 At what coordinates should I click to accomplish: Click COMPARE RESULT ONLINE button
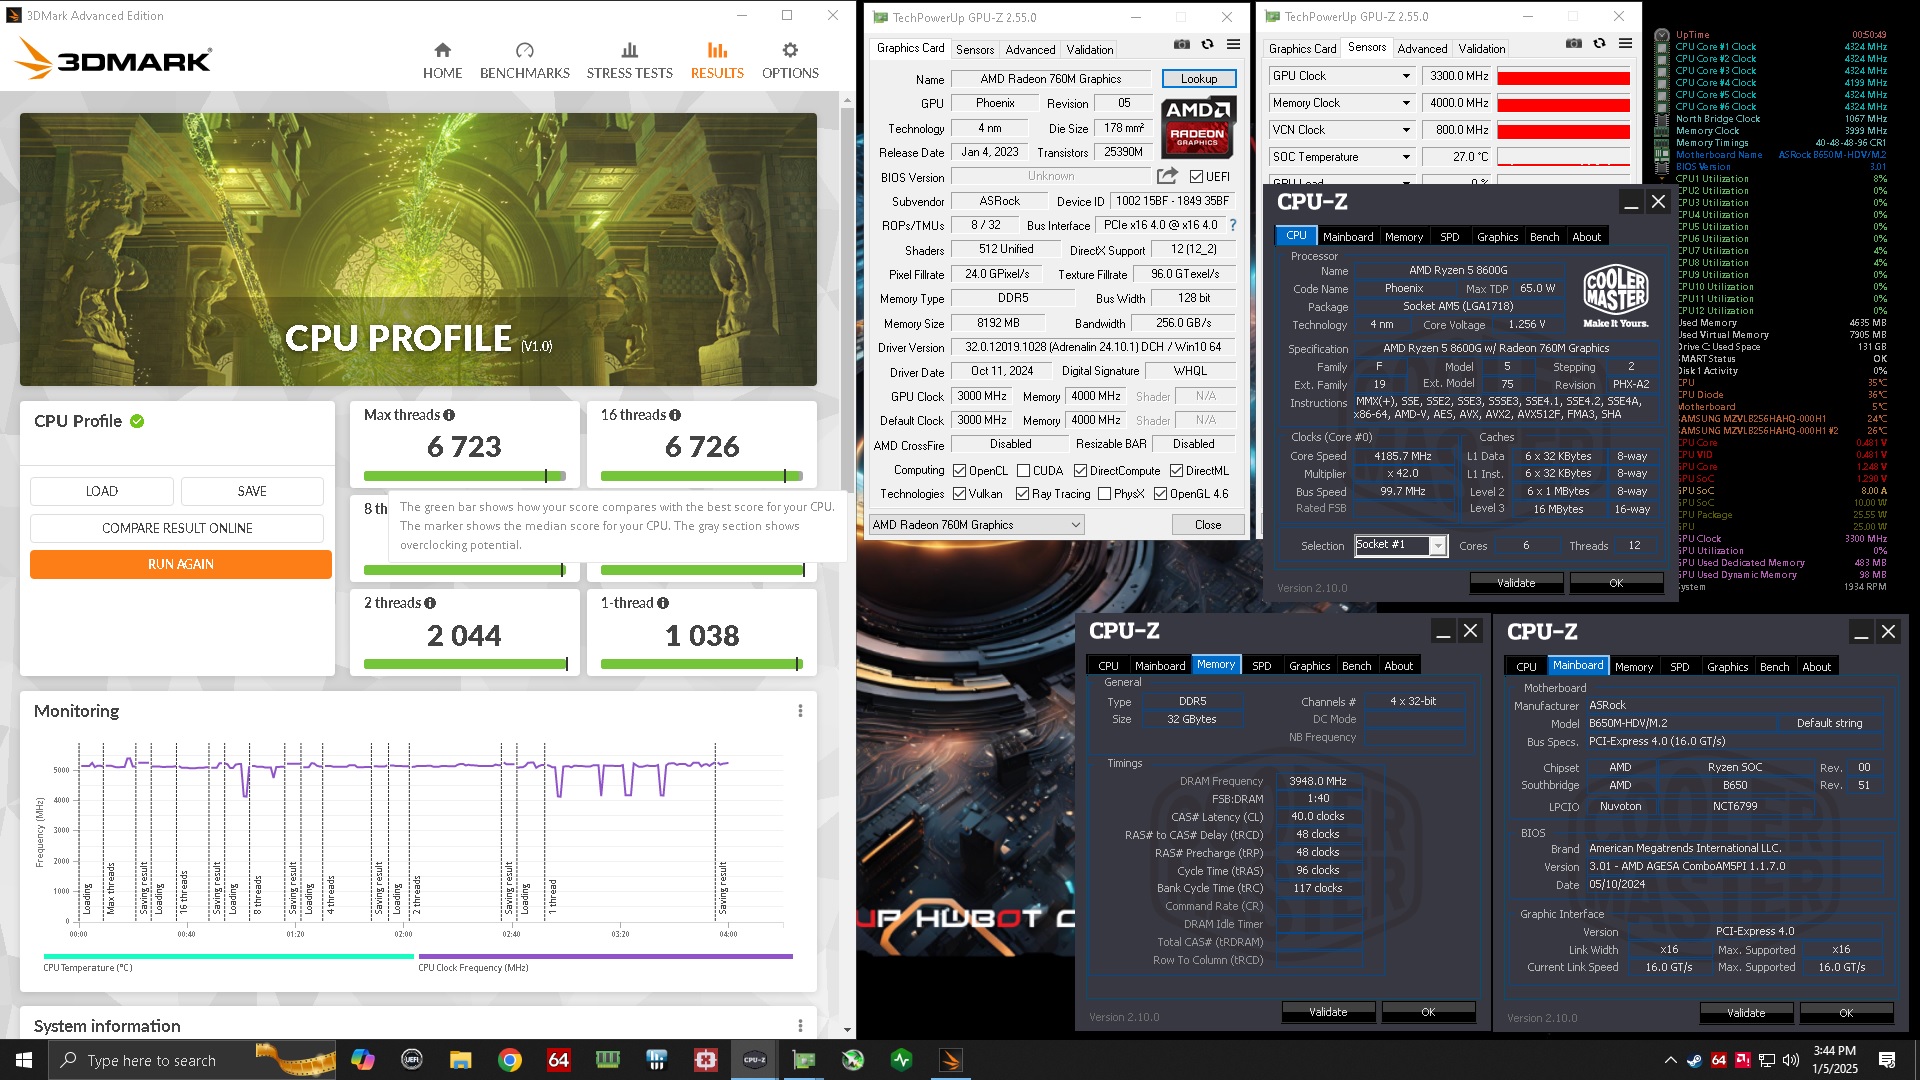click(x=177, y=528)
